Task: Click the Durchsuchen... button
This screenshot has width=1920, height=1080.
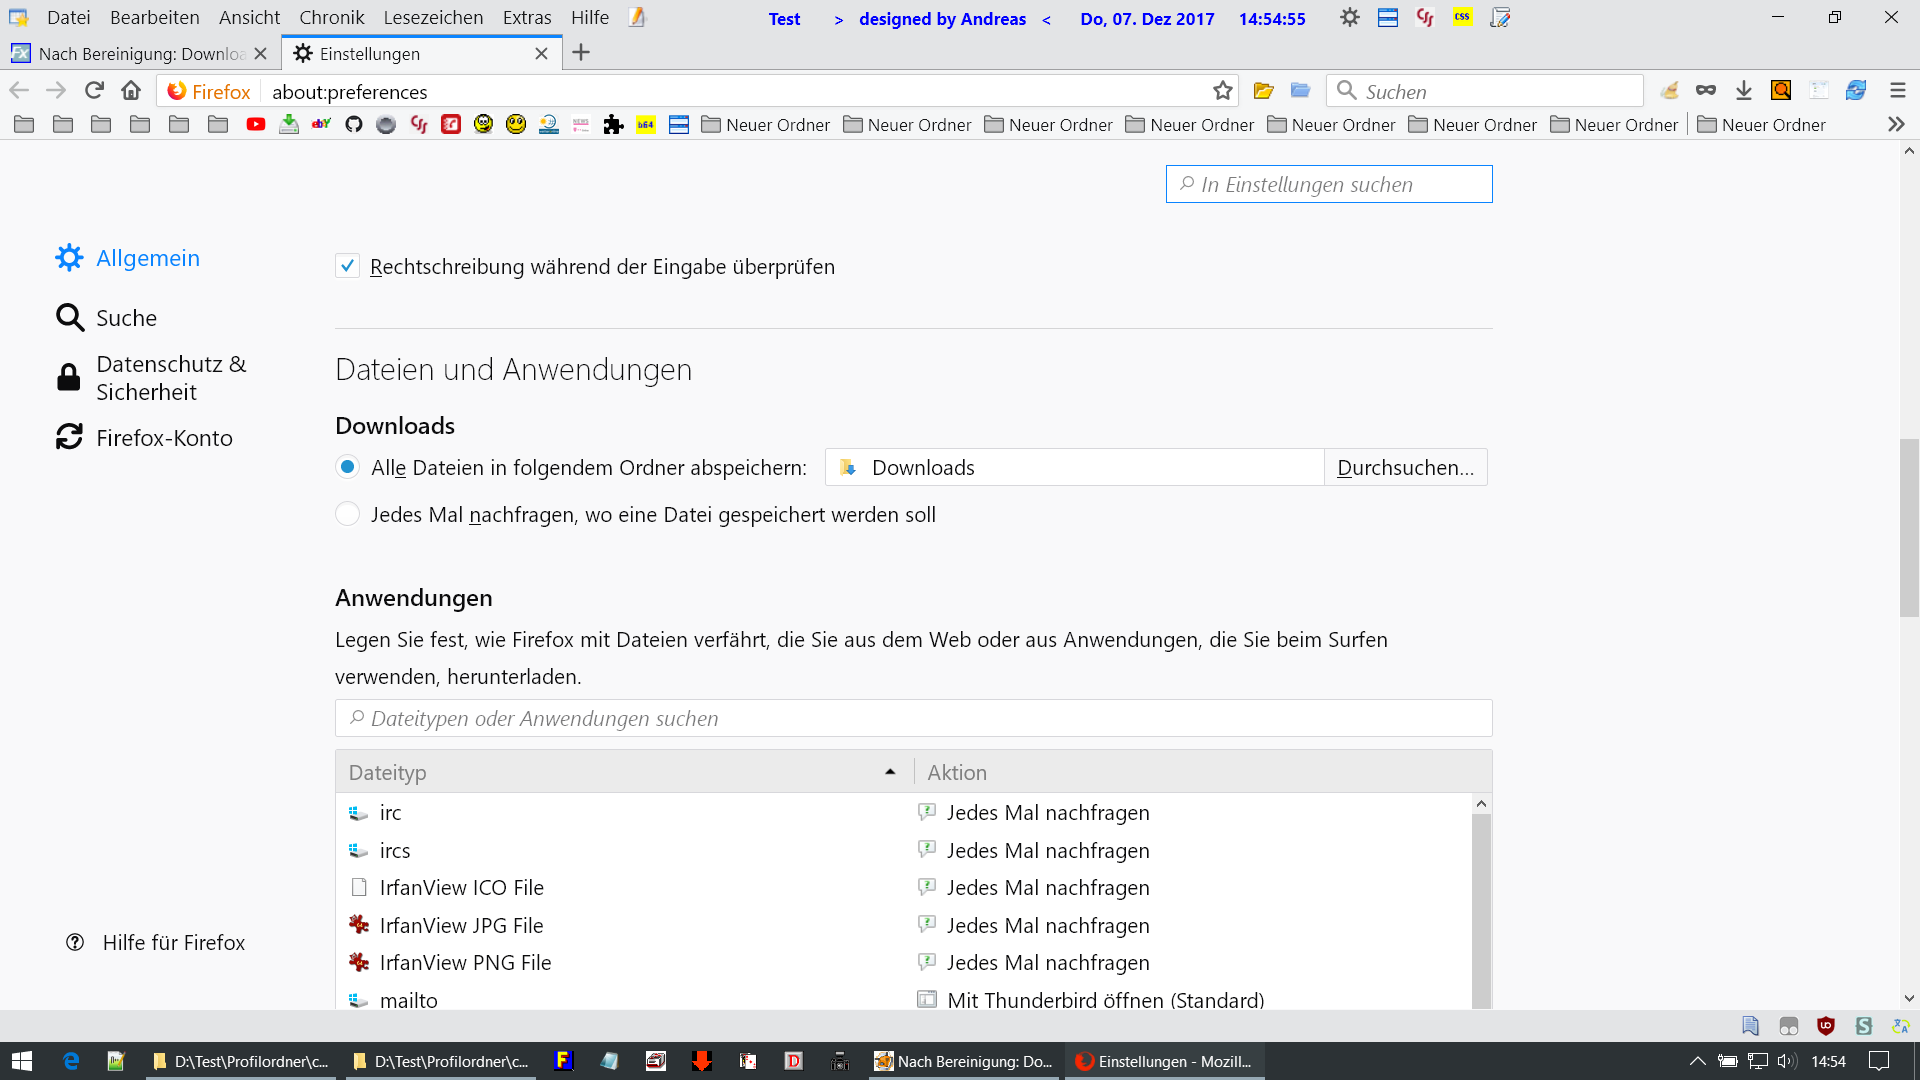Action: 1405,467
